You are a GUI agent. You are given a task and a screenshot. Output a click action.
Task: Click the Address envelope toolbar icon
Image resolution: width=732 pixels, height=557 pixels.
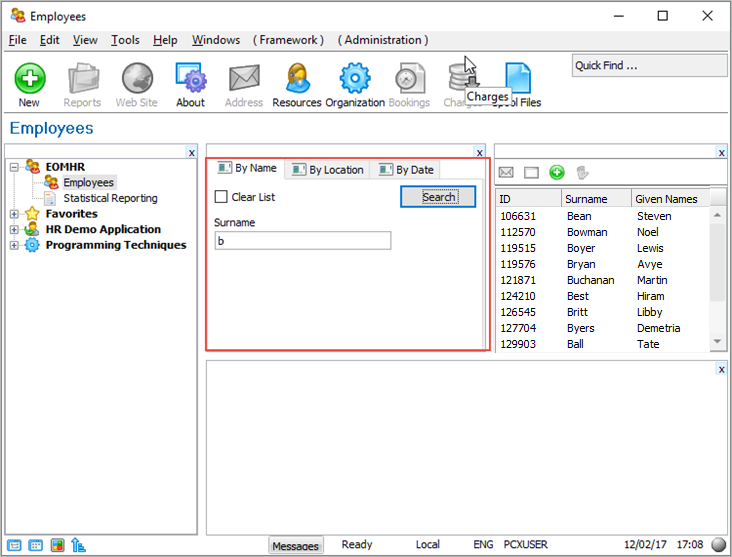(x=244, y=78)
